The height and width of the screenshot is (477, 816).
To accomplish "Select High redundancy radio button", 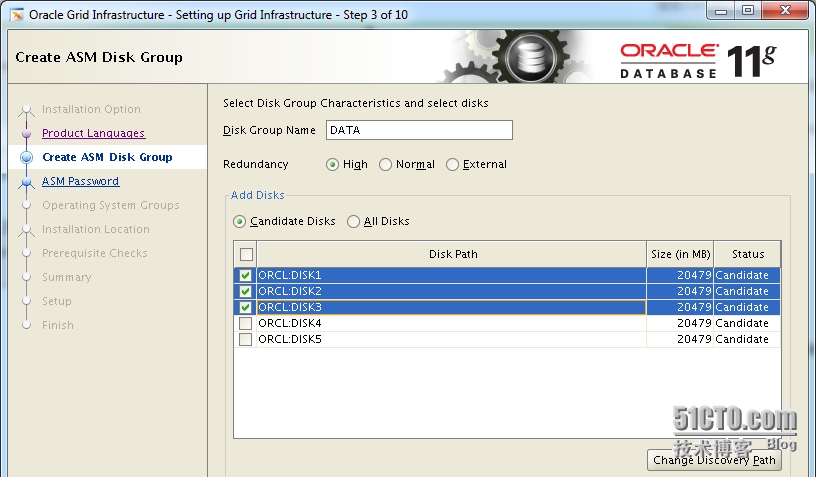I will click(x=333, y=164).
